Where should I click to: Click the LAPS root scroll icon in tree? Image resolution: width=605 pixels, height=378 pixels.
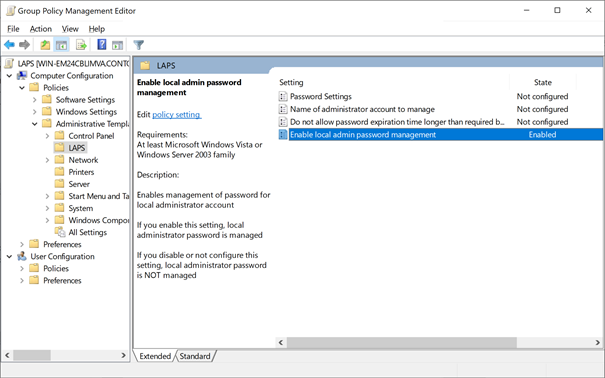(9, 63)
